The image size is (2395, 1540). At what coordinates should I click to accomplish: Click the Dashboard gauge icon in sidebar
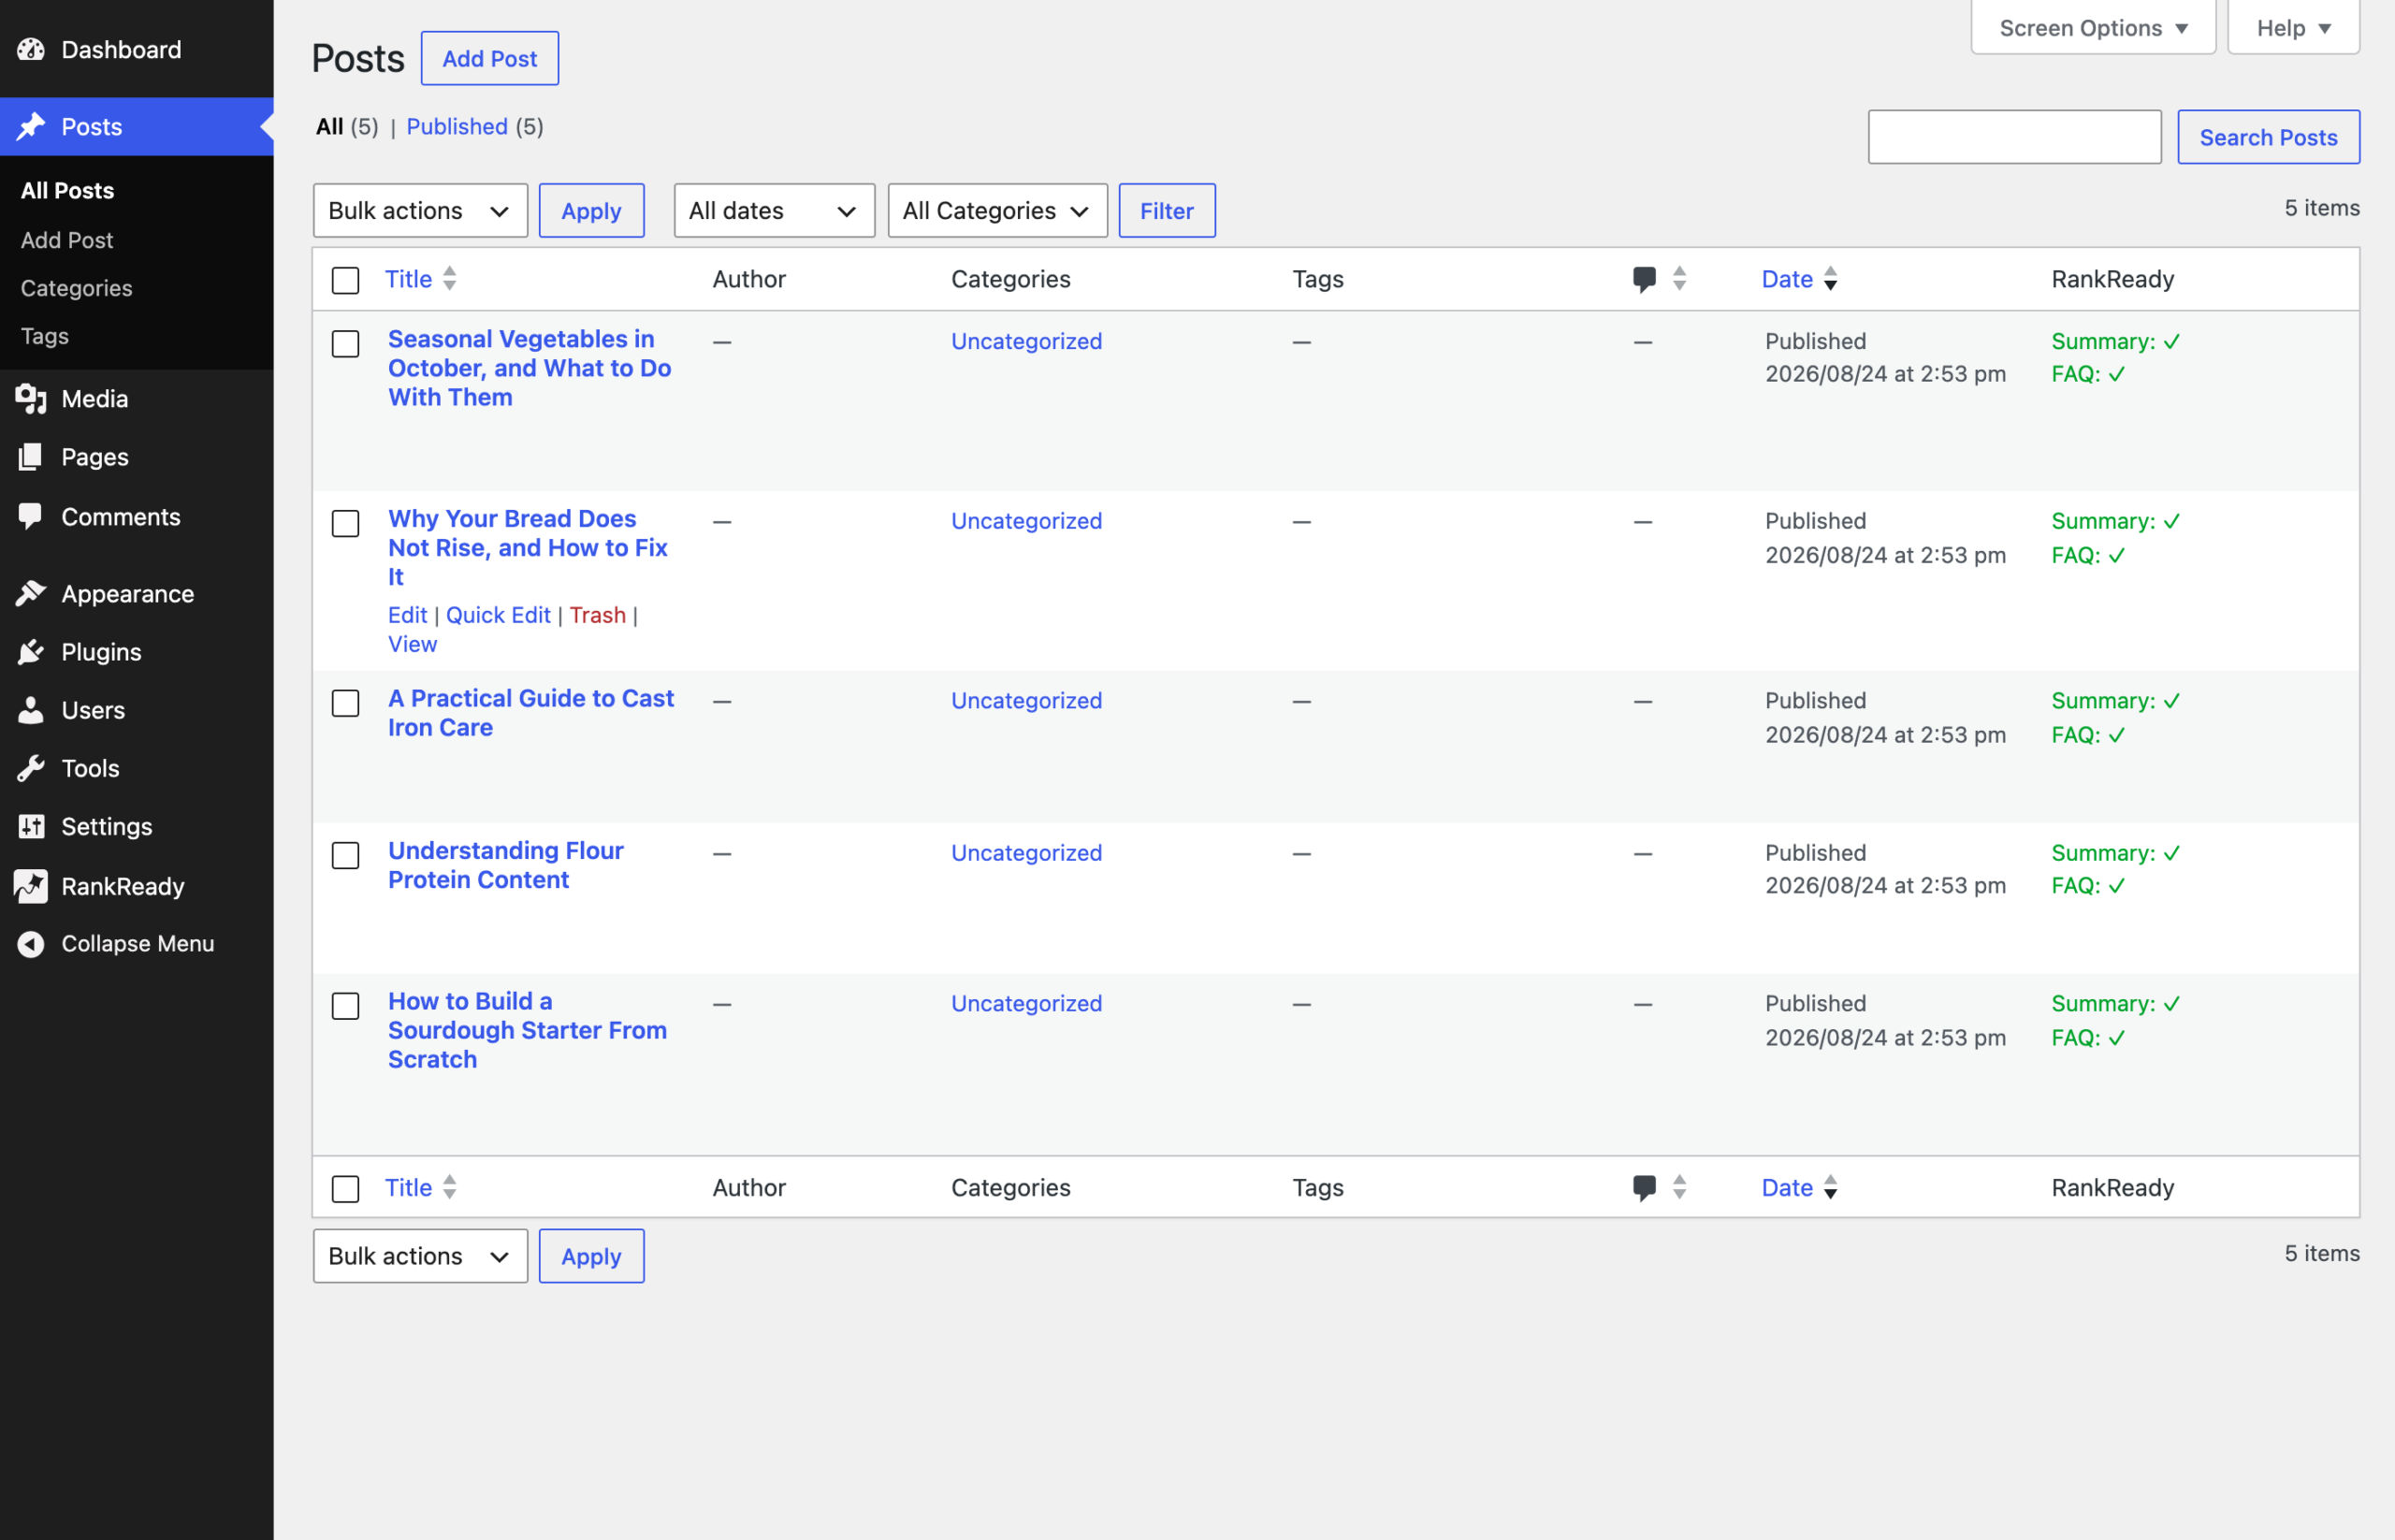click(31, 49)
